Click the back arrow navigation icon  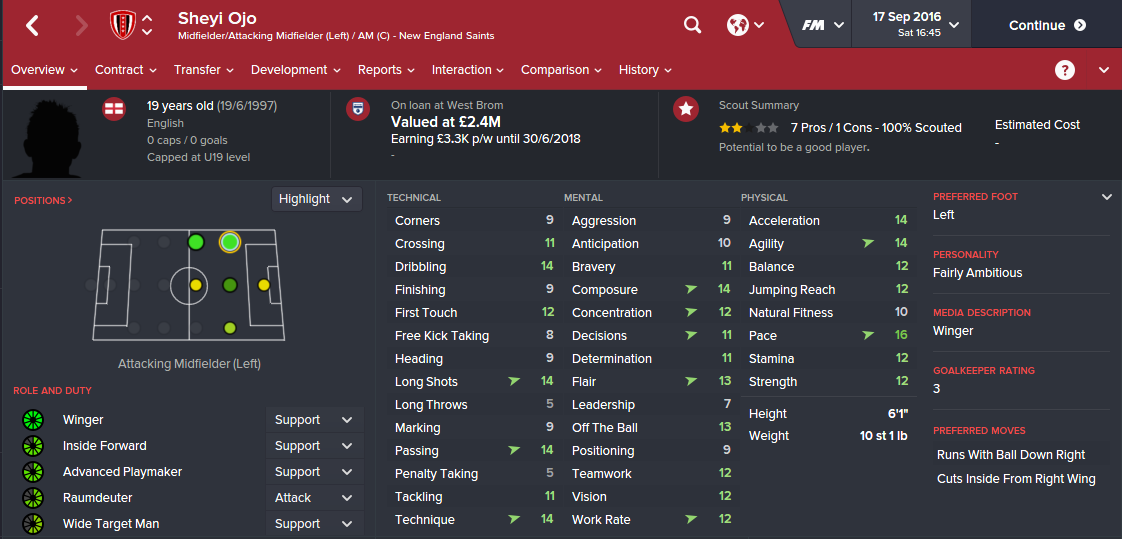(x=32, y=26)
